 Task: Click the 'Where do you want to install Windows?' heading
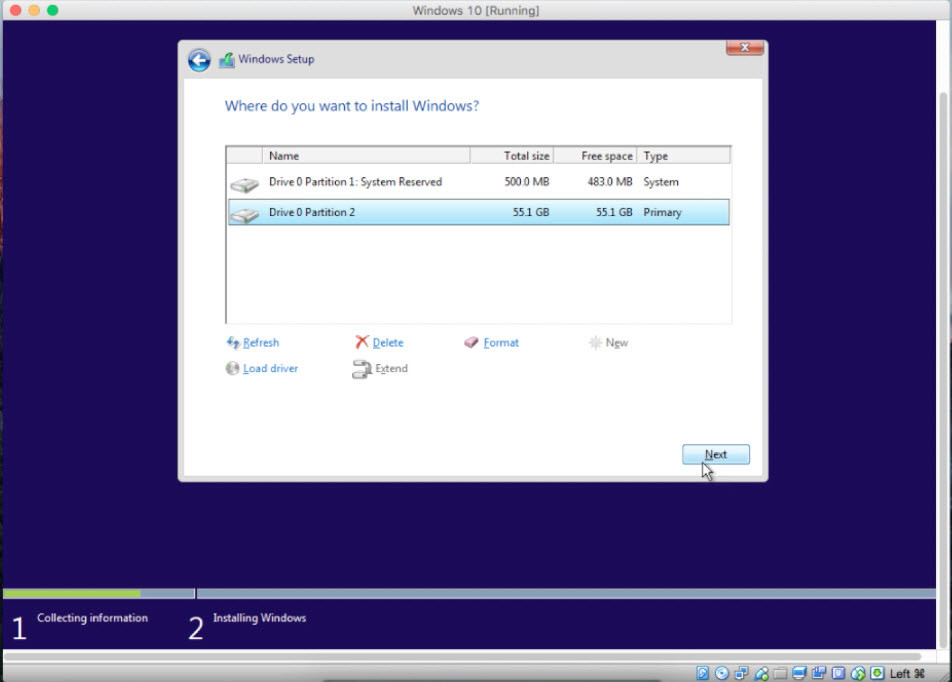point(352,106)
